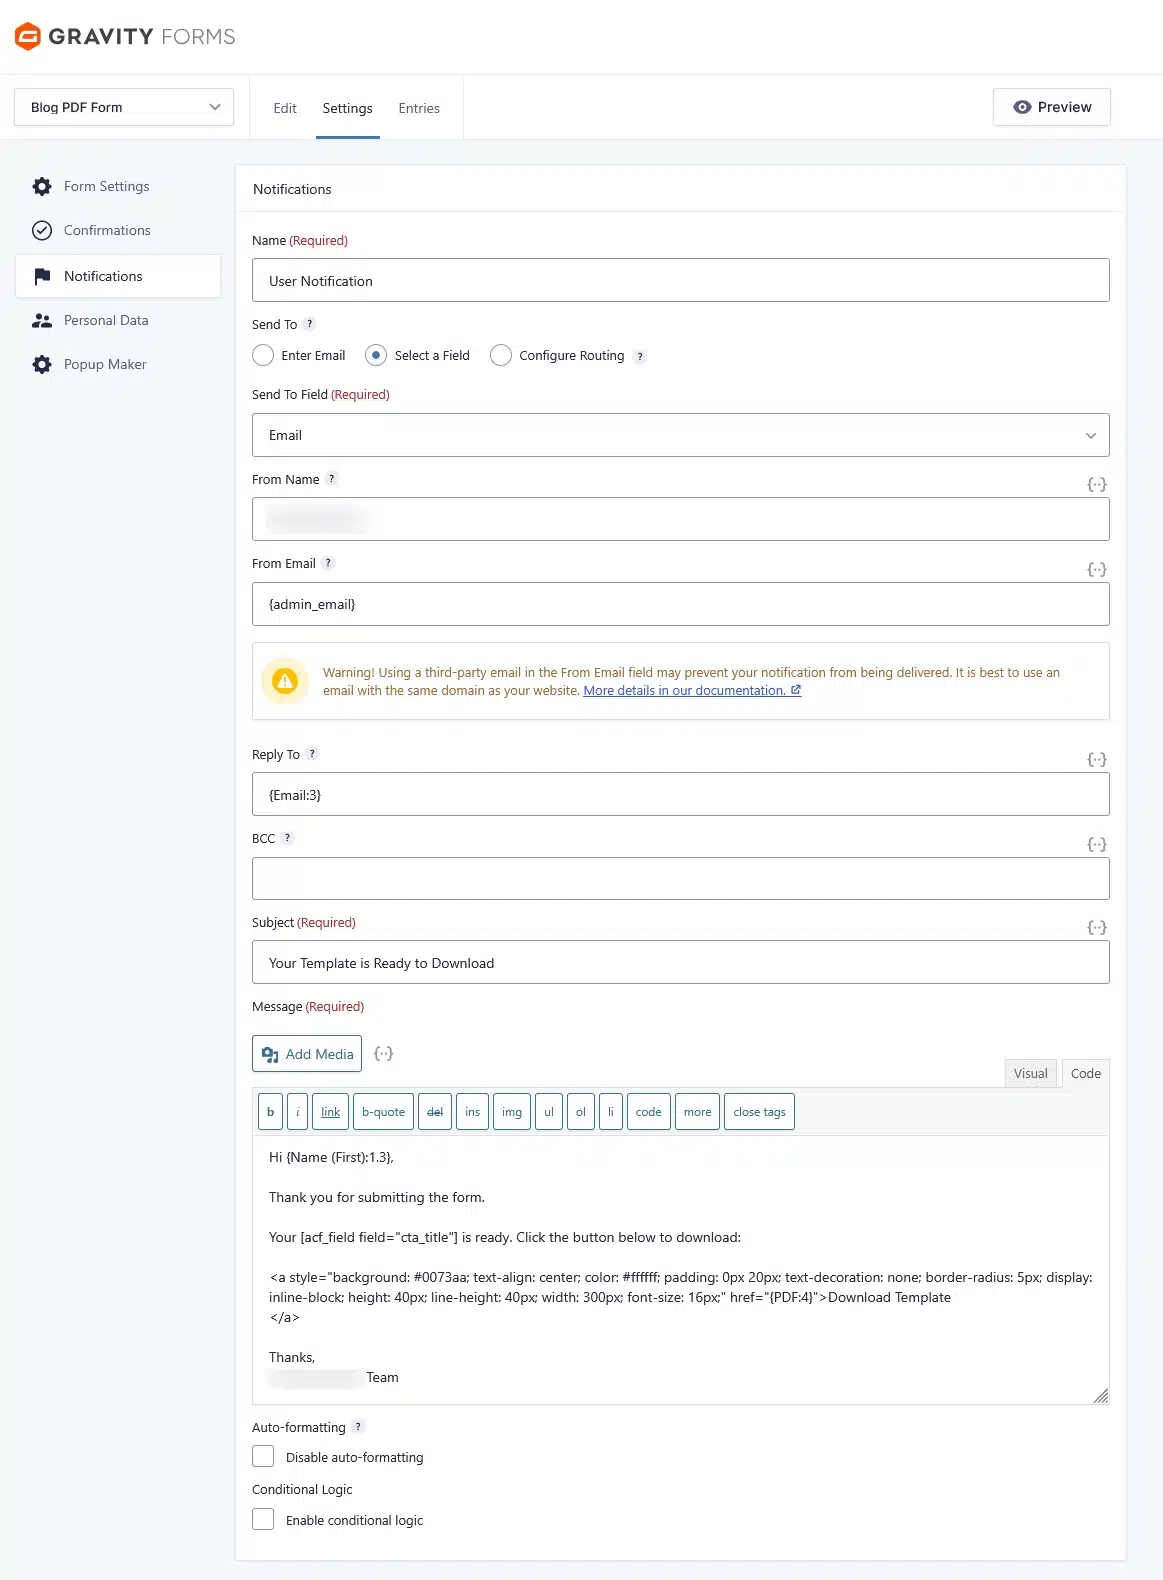The image size is (1163, 1580).
Task: Click the Gravity Forms logo
Action: click(125, 37)
